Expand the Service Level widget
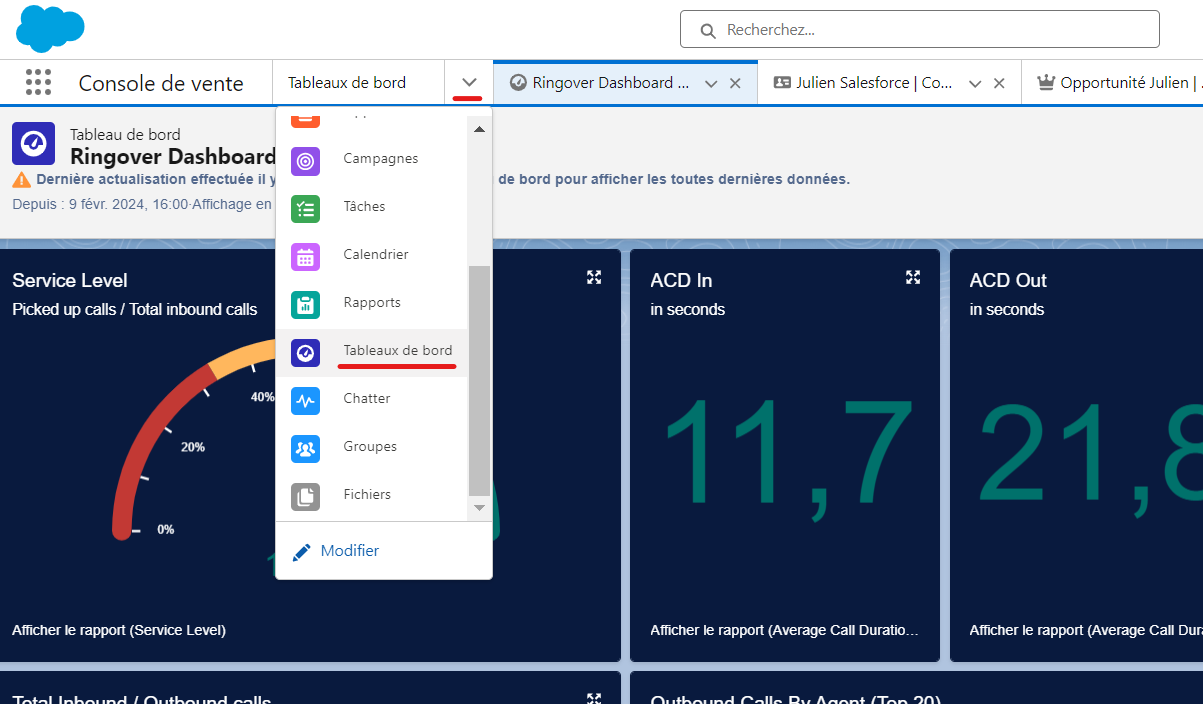 [x=594, y=278]
